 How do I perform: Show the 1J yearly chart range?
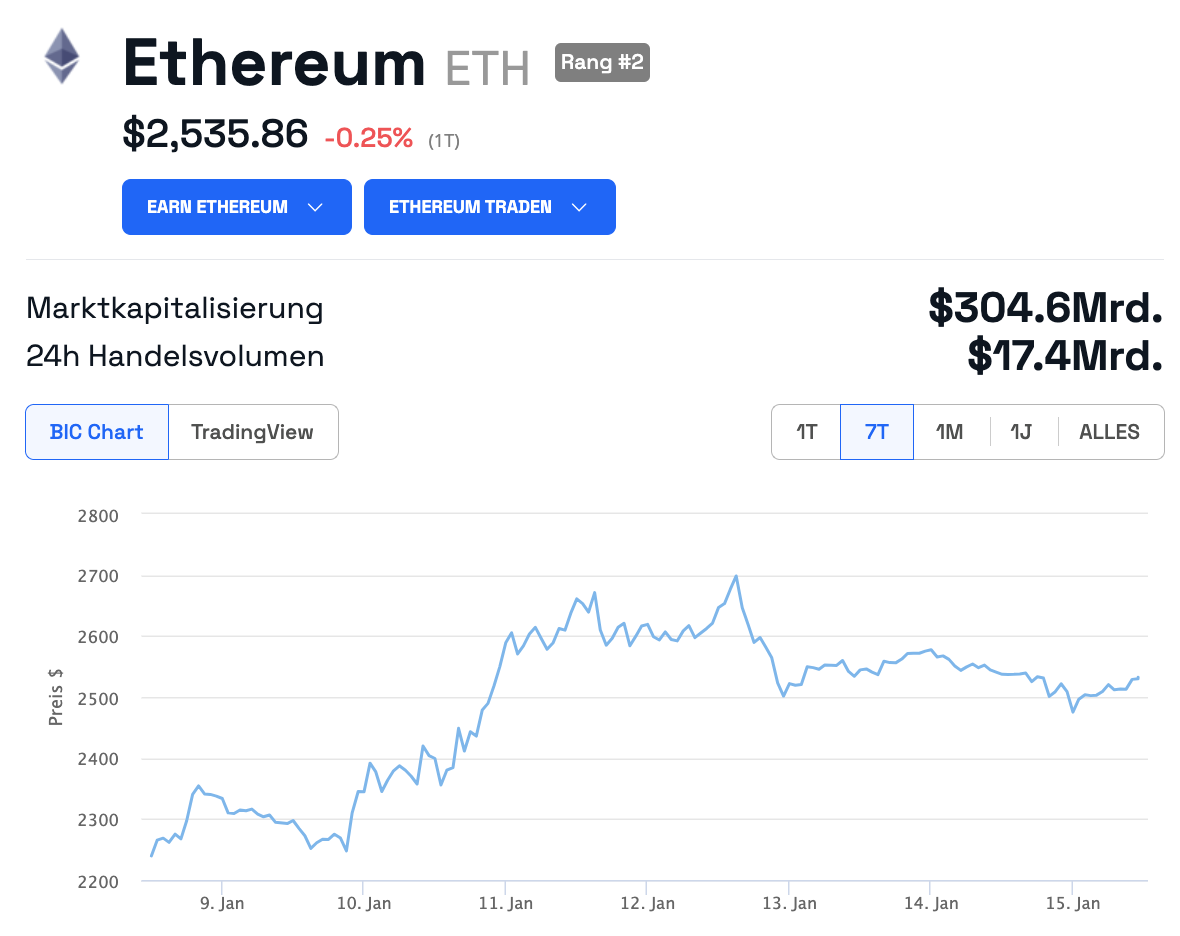pyautogui.click(x=1021, y=432)
